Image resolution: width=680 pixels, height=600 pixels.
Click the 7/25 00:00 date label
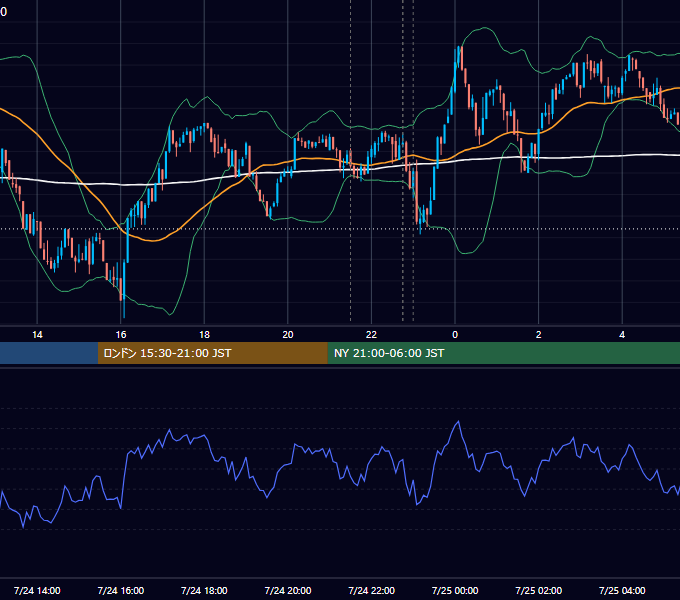[455, 590]
